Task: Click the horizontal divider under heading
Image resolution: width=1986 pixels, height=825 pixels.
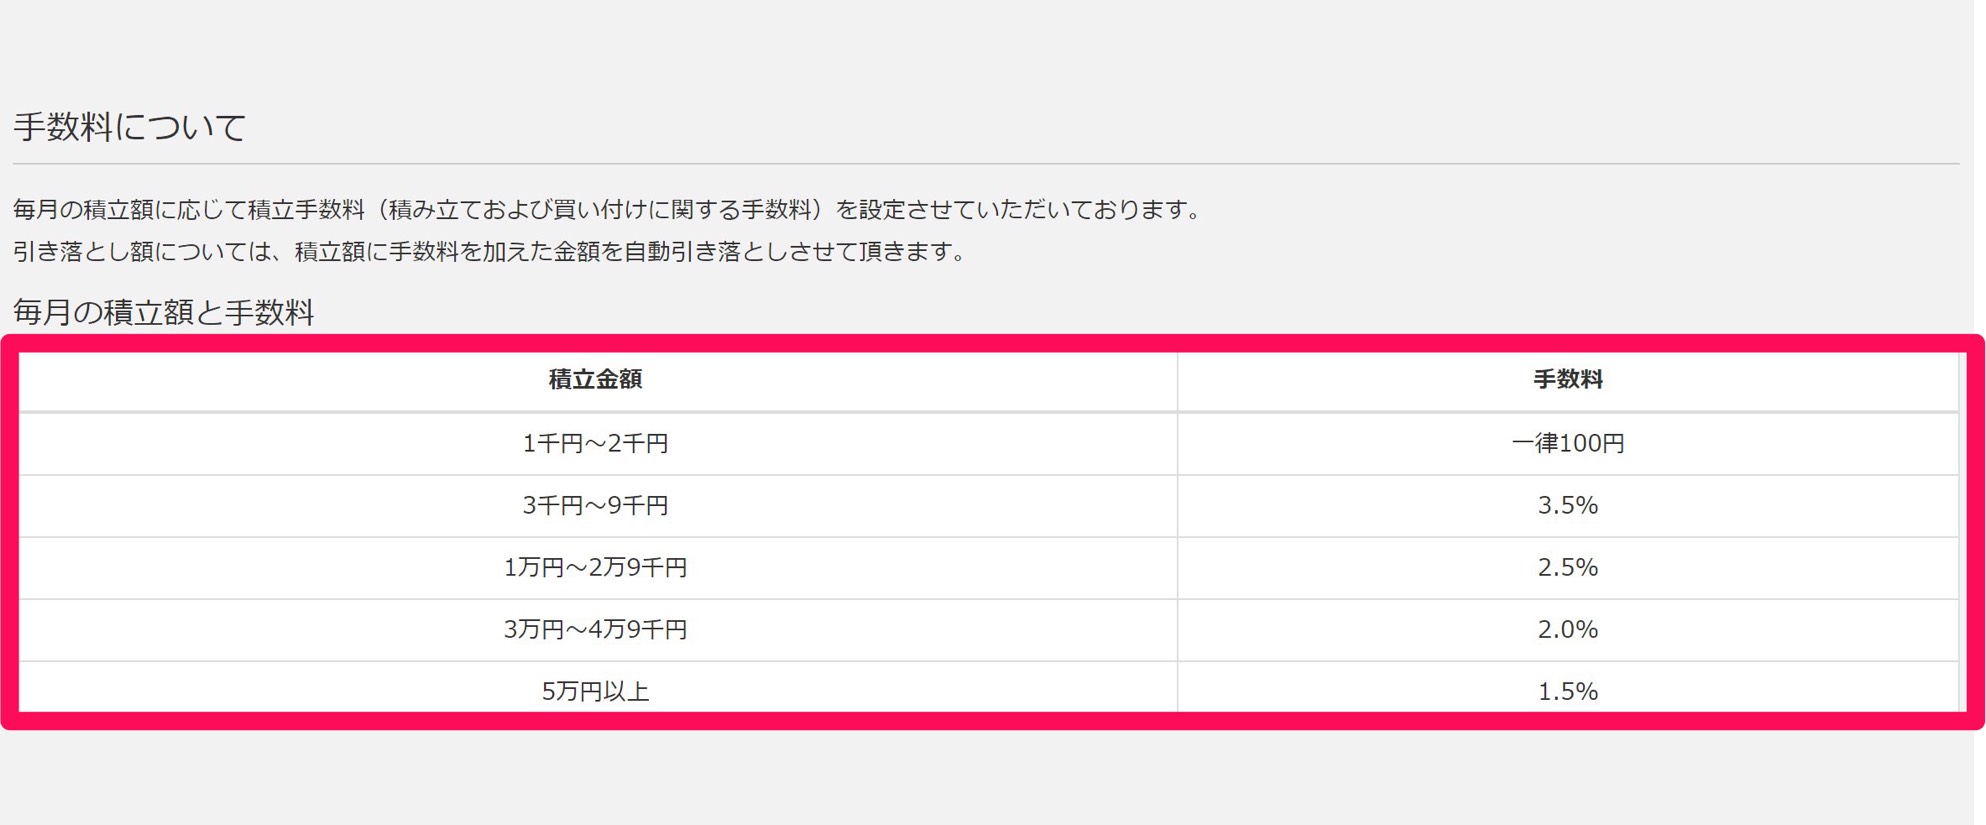Action: coord(985,163)
